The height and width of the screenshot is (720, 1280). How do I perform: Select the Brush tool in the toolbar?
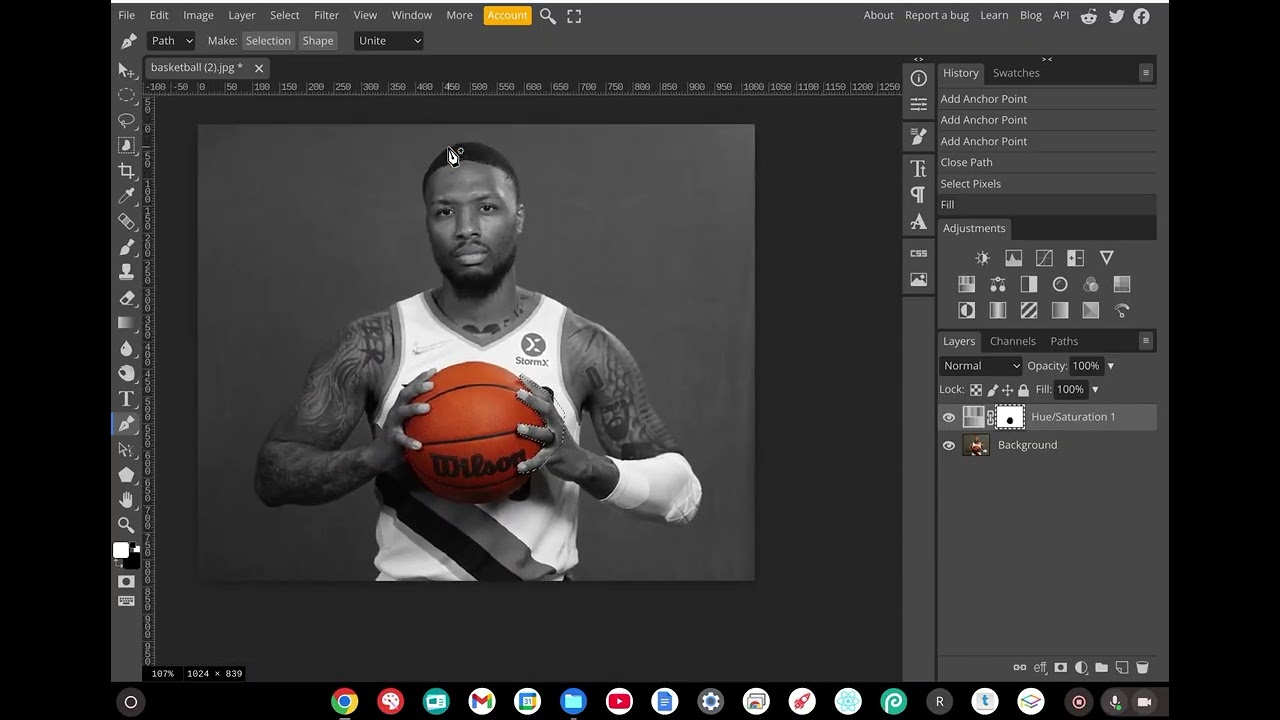(x=127, y=247)
